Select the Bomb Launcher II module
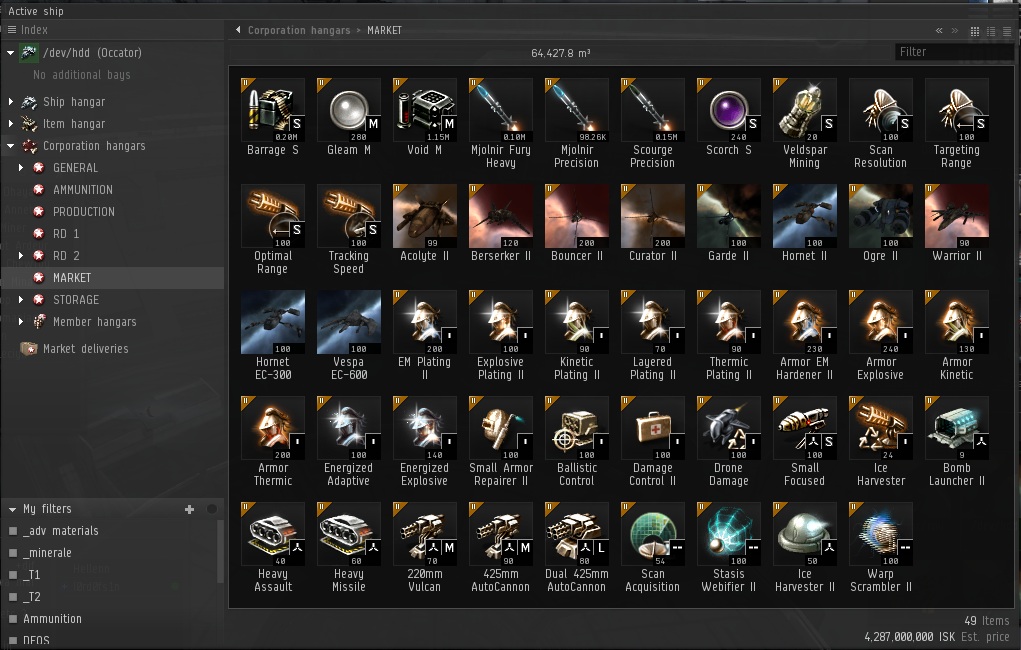 pyautogui.click(x=957, y=442)
